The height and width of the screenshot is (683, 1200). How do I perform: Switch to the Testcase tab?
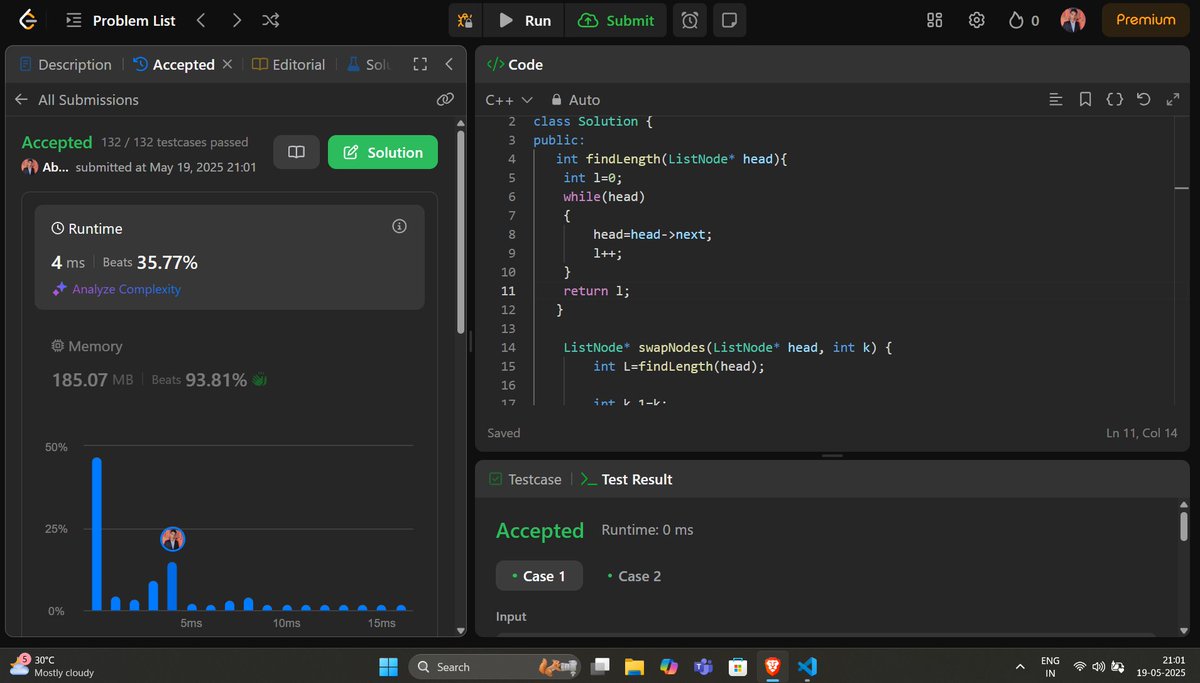[x=525, y=479]
